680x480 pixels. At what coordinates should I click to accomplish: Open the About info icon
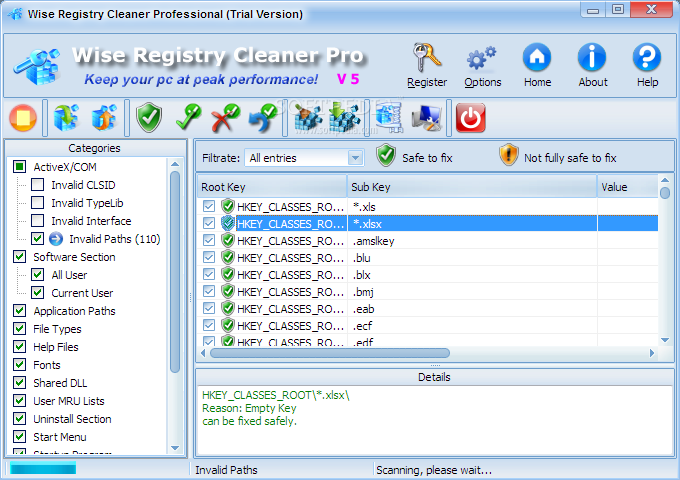pyautogui.click(x=592, y=57)
